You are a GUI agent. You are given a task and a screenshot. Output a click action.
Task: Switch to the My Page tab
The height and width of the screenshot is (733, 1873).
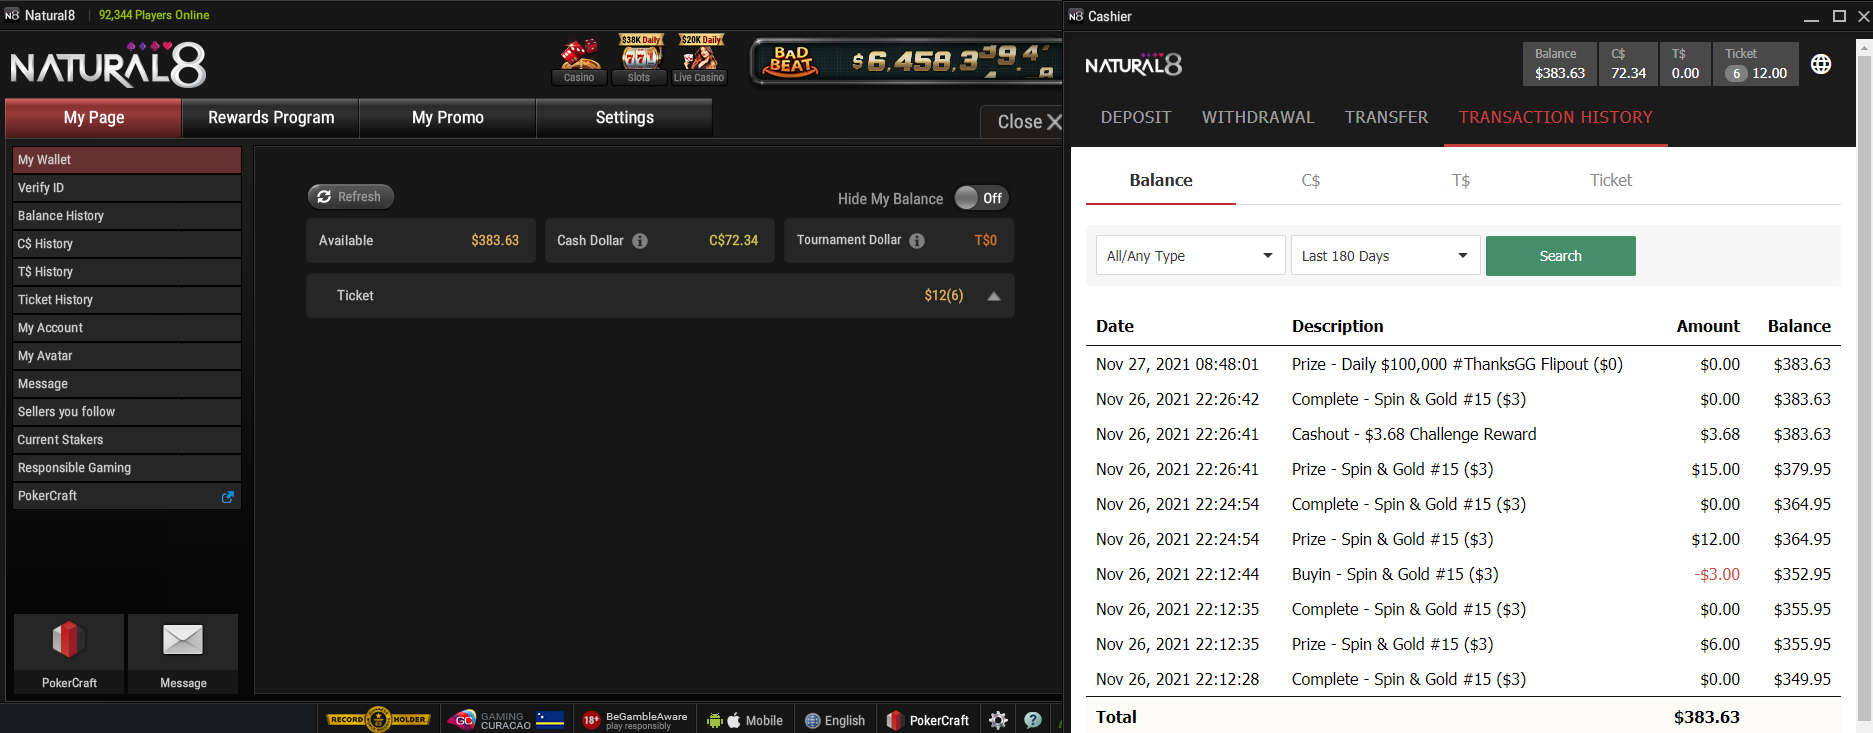94,118
